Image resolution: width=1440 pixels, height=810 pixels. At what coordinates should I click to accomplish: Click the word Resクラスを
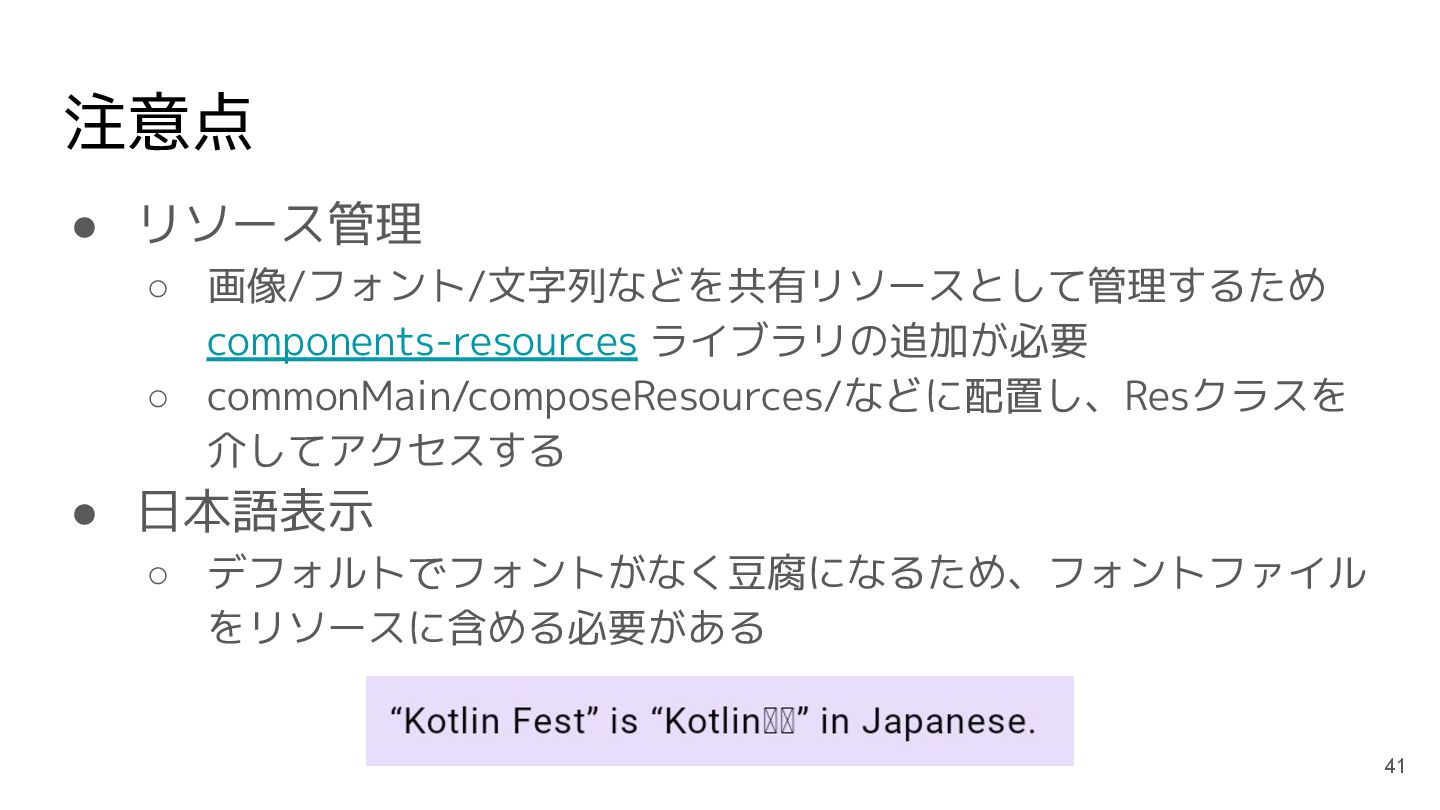[1236, 397]
